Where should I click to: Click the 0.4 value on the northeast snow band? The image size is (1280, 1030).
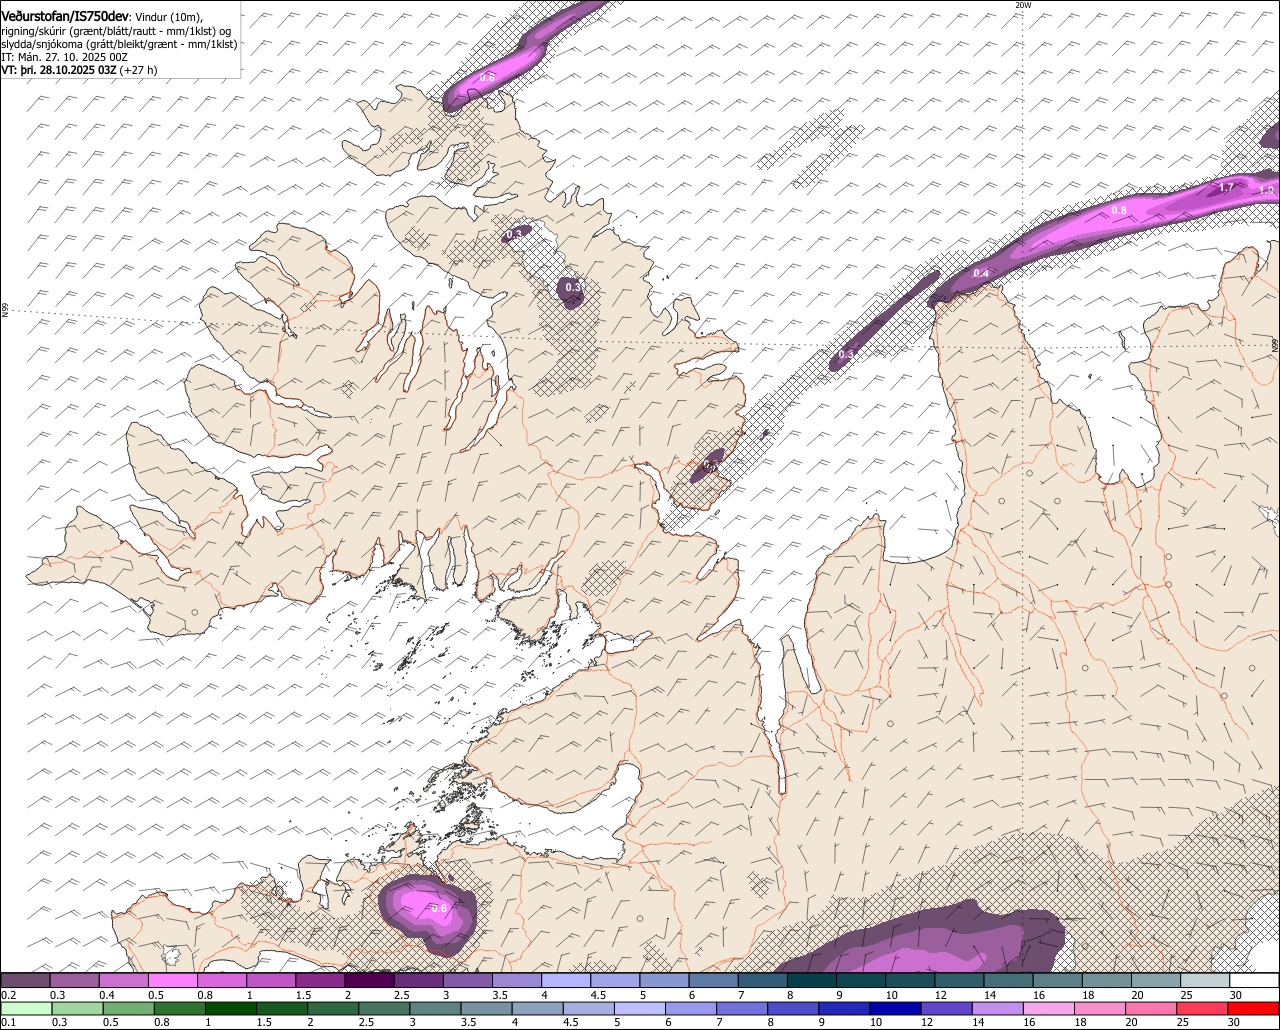tap(981, 274)
